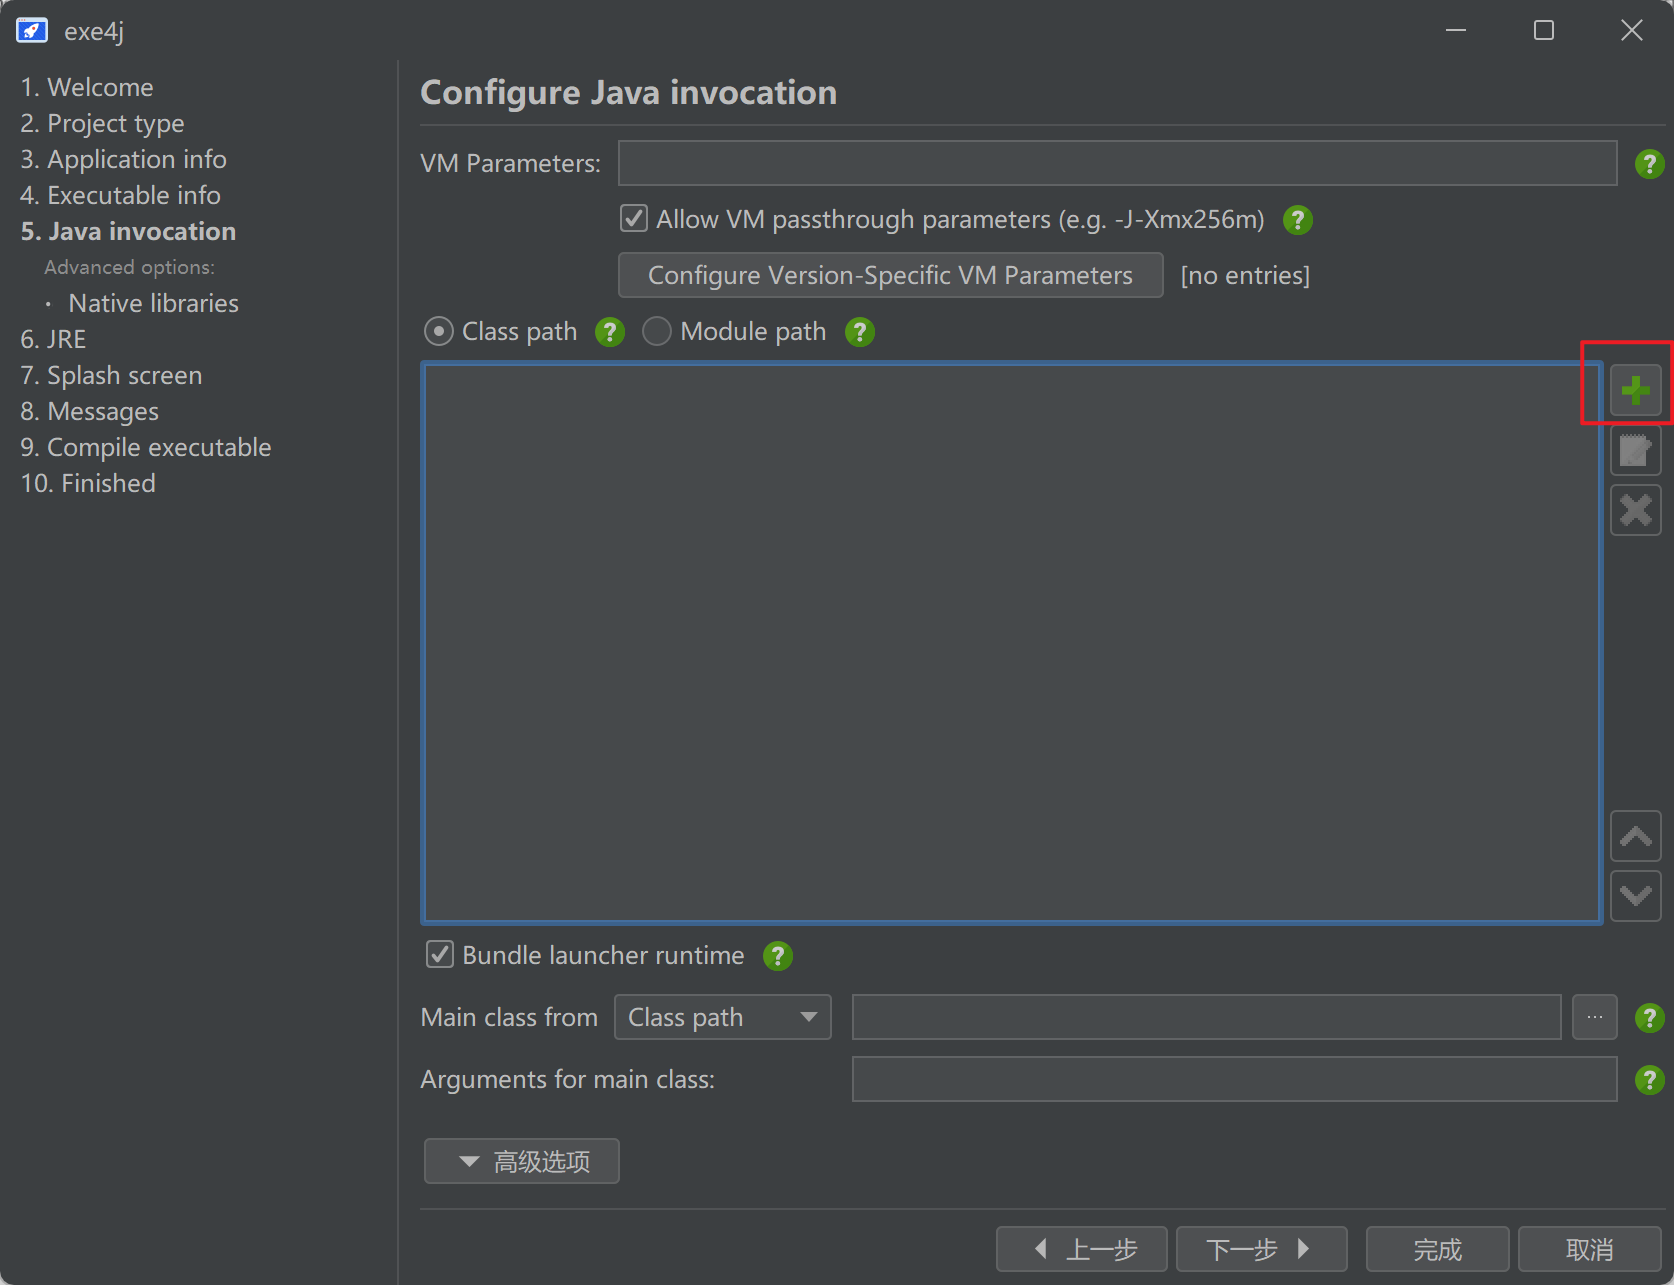Click help icon beside Bundle launcher runtime
Viewport: 1674px width, 1285px height.
777,956
